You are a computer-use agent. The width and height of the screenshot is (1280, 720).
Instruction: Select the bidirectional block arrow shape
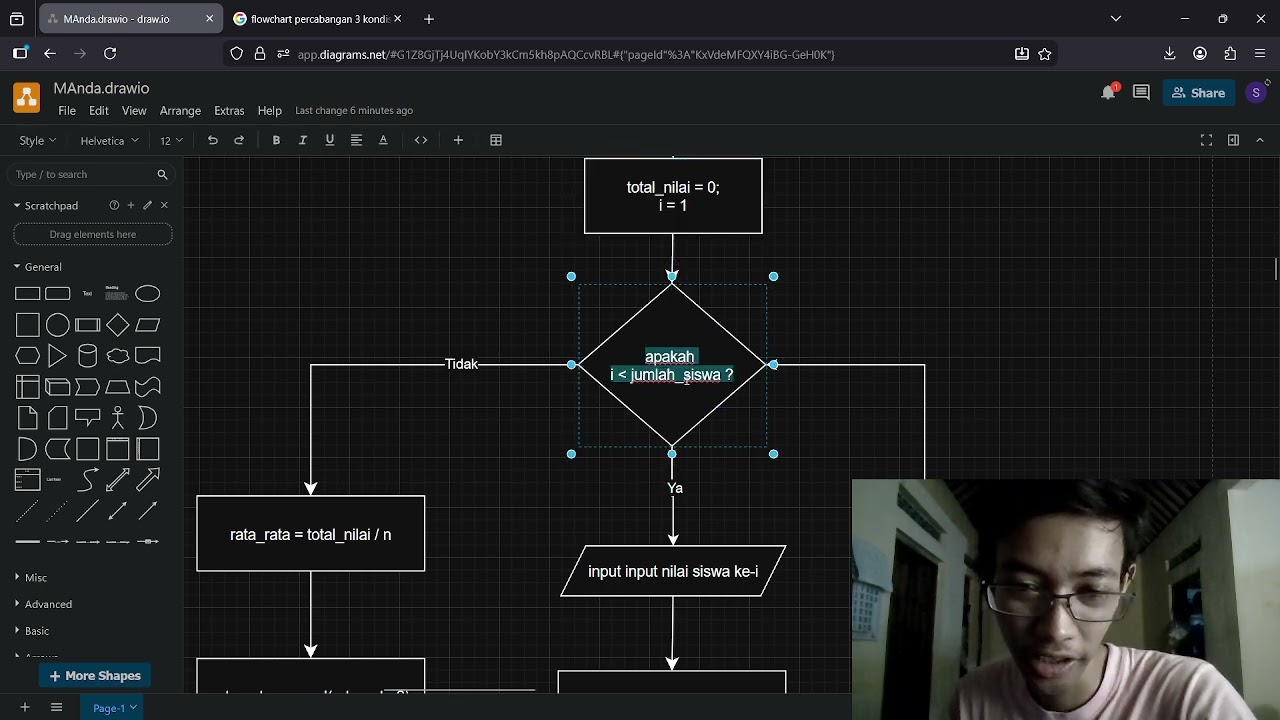pos(118,480)
